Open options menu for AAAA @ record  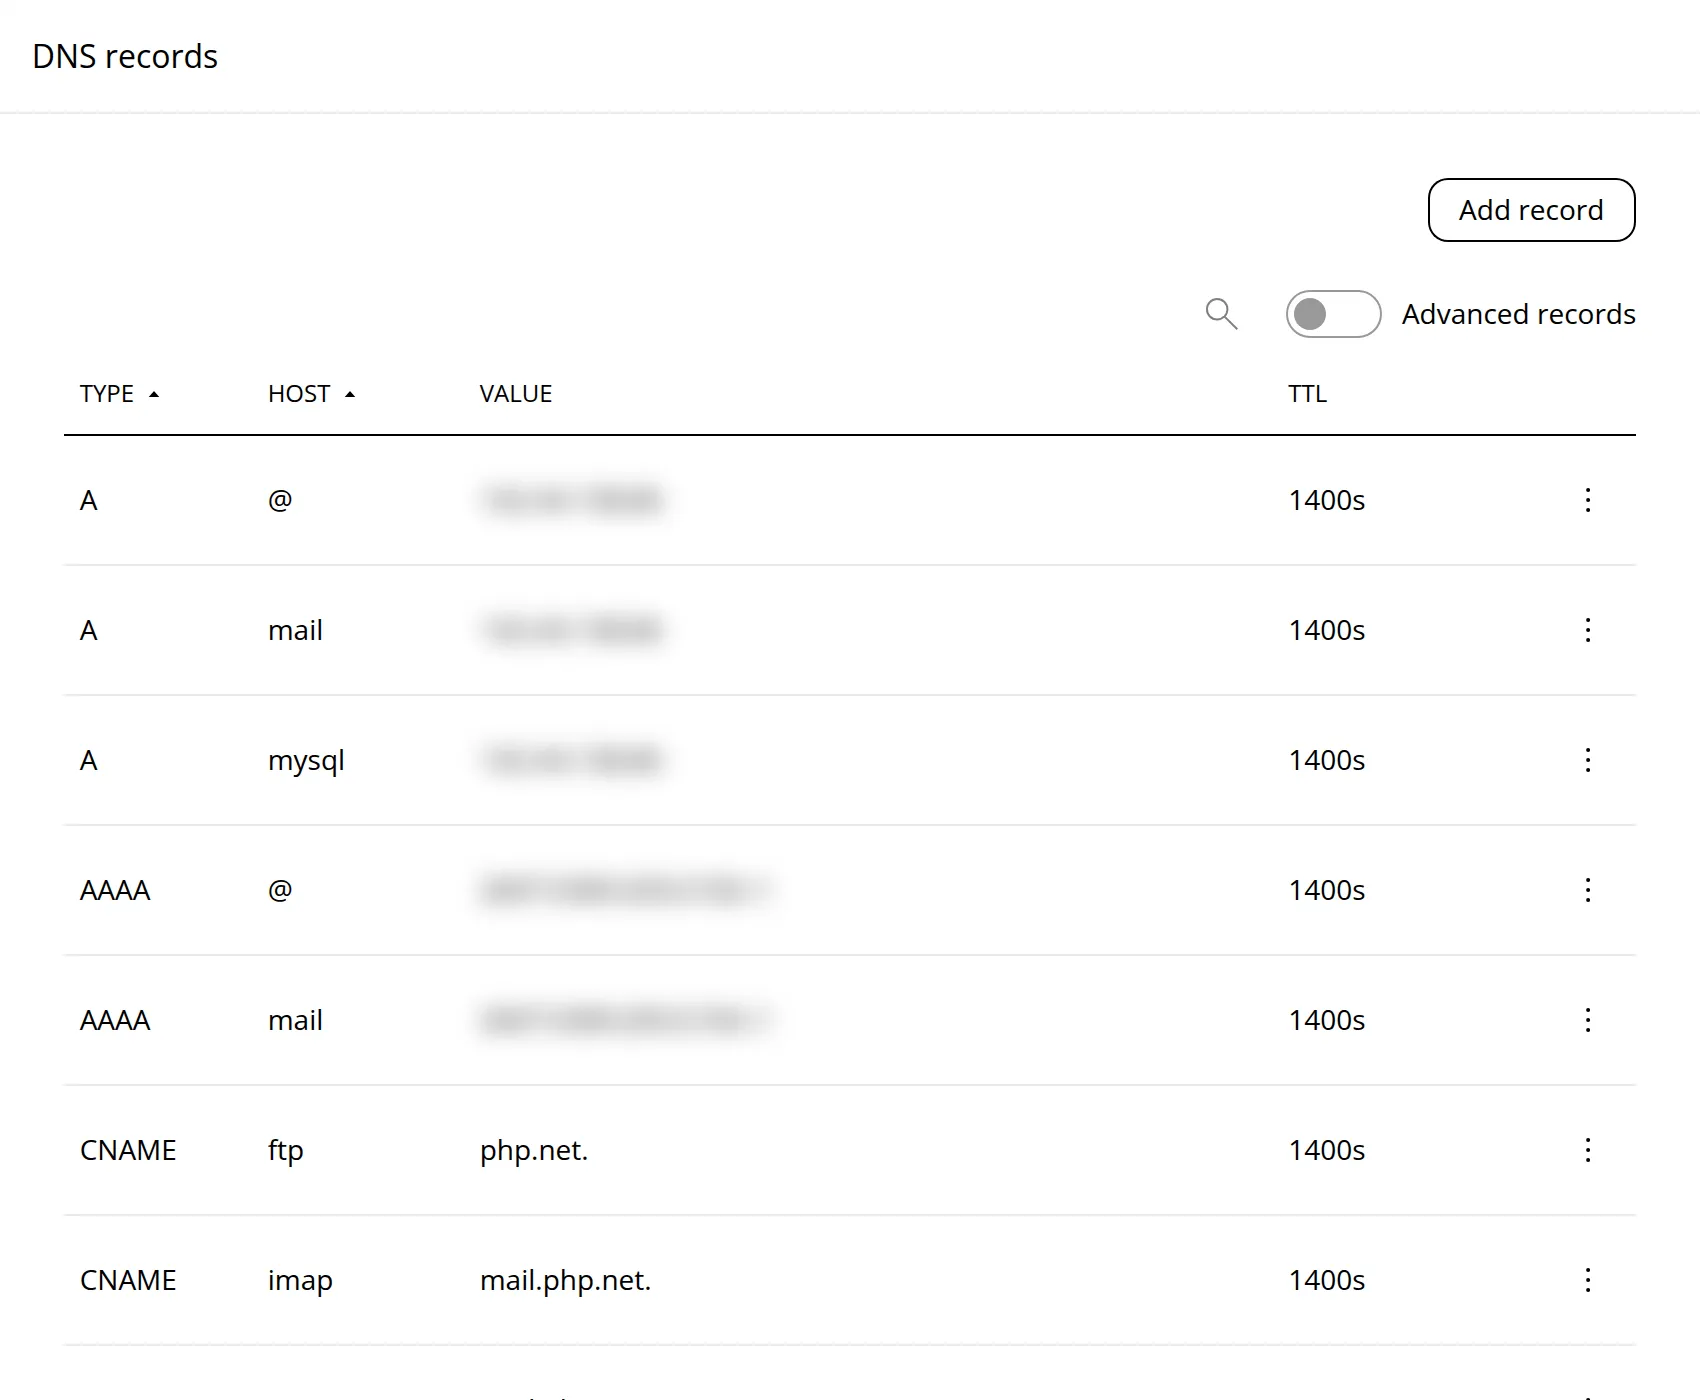tap(1588, 890)
